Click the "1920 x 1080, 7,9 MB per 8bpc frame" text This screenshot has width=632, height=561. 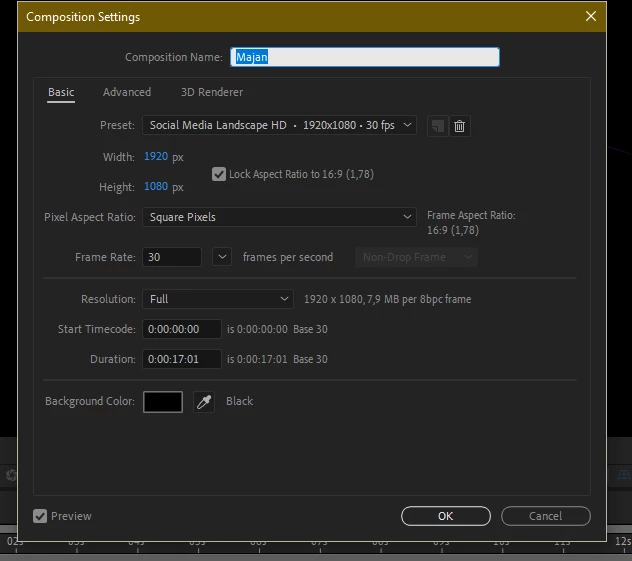coord(387,299)
